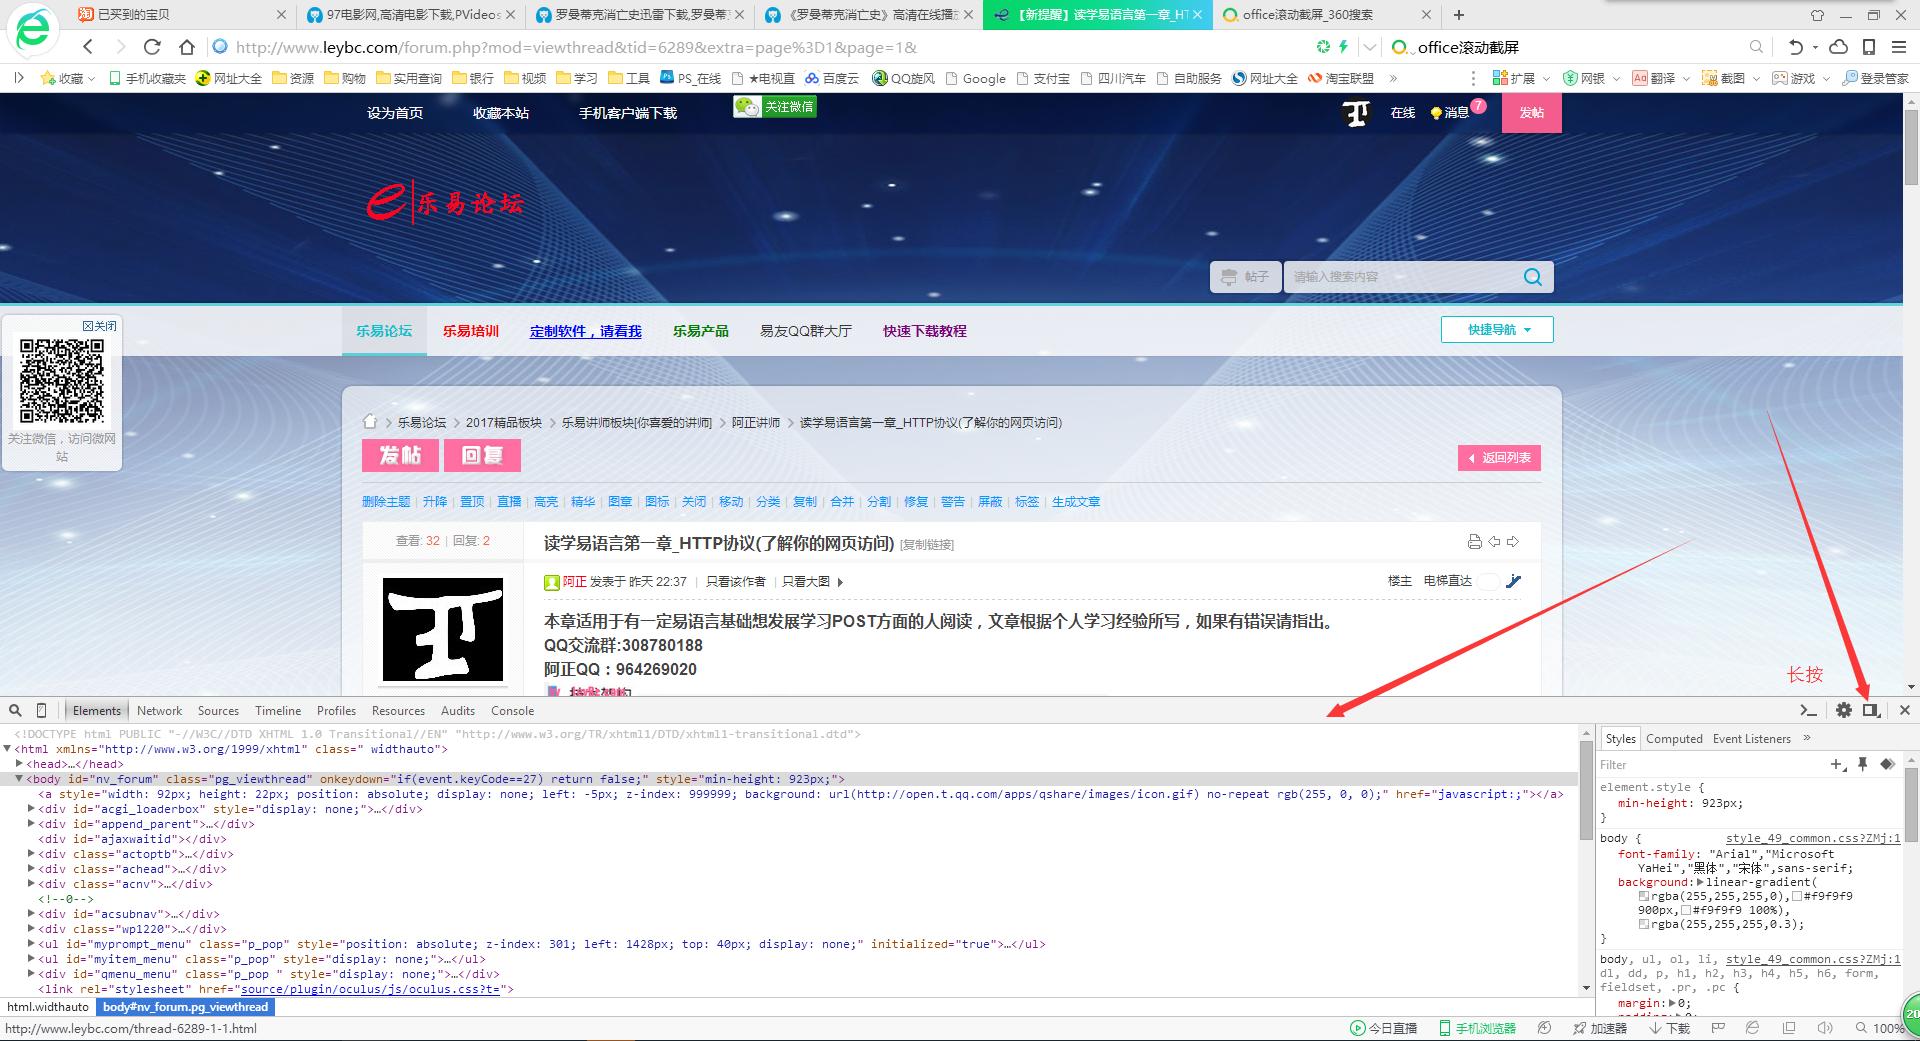
Task: Switch to the Network tab in DevTools
Action: pyautogui.click(x=159, y=710)
